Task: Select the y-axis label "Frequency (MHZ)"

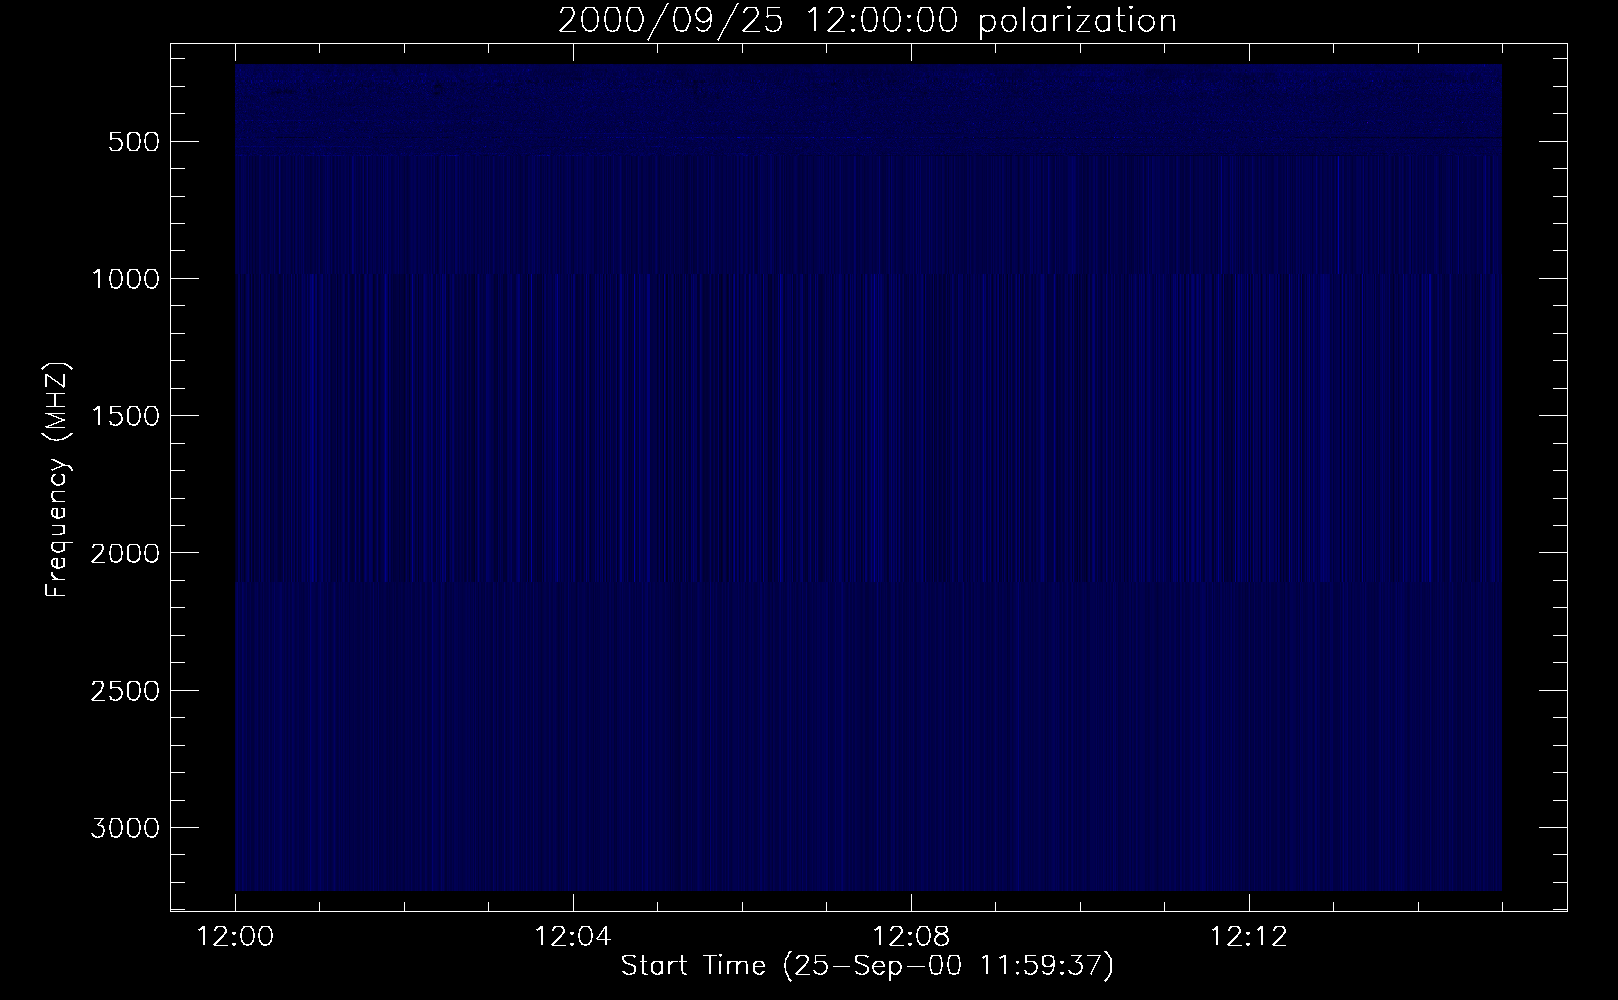Action: coord(57,479)
